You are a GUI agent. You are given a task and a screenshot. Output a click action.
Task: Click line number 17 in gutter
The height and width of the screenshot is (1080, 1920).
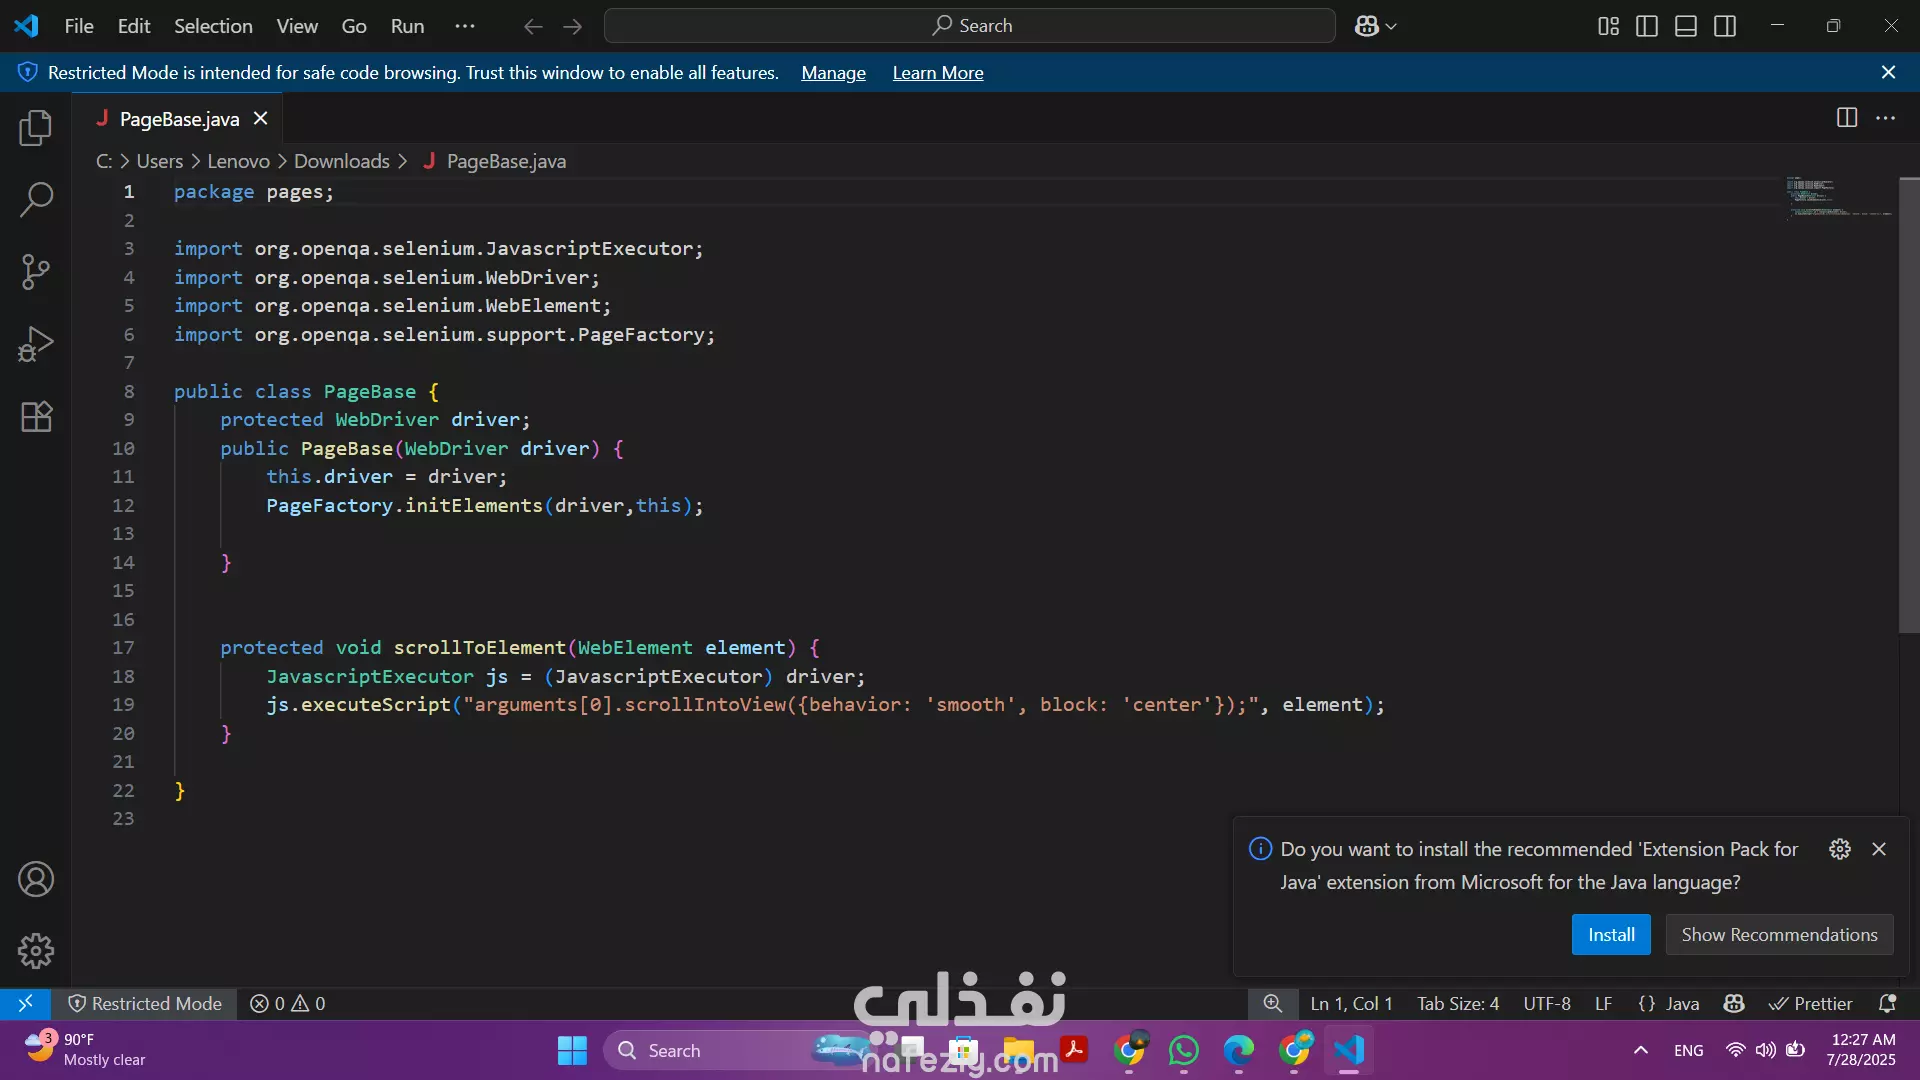coord(123,647)
